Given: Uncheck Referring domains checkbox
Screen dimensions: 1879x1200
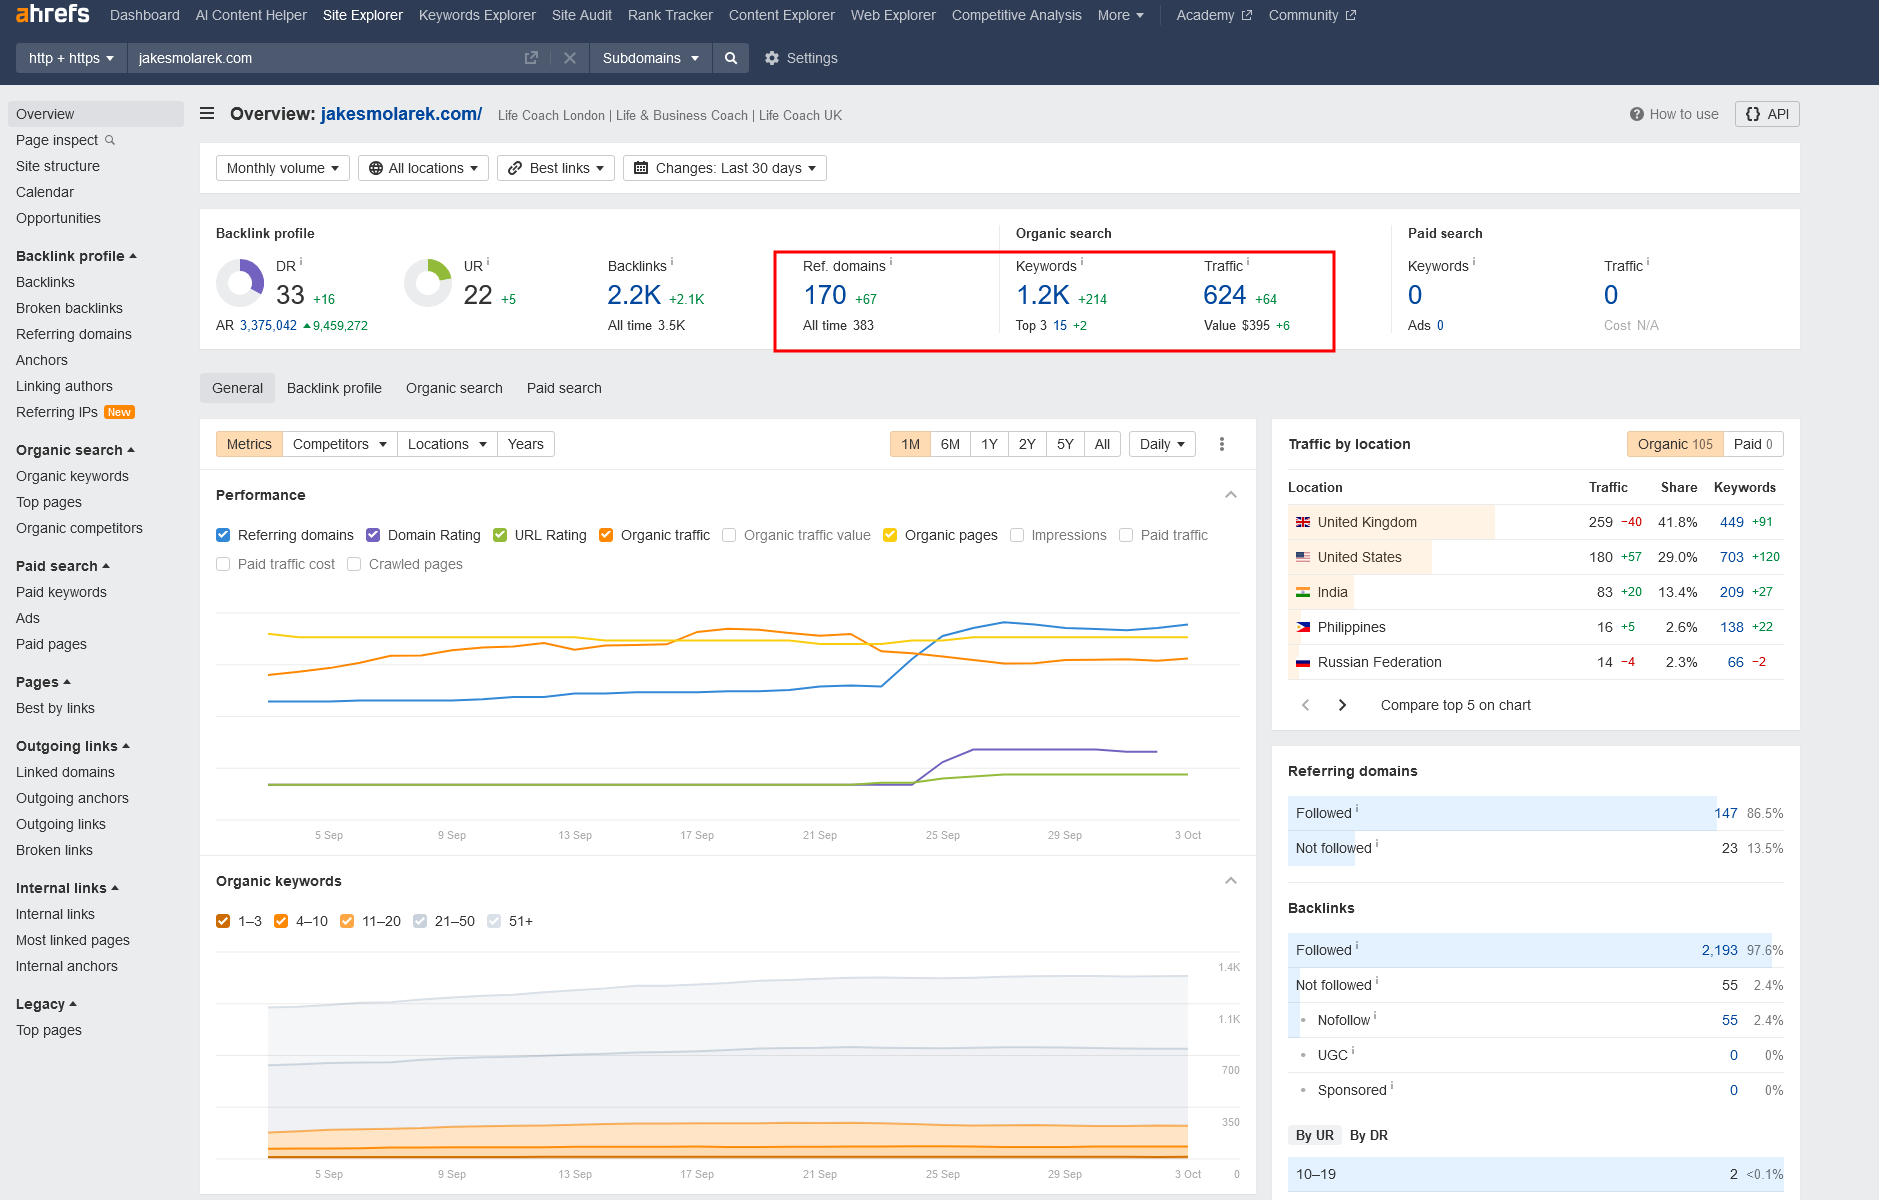Looking at the screenshot, I should pos(223,535).
